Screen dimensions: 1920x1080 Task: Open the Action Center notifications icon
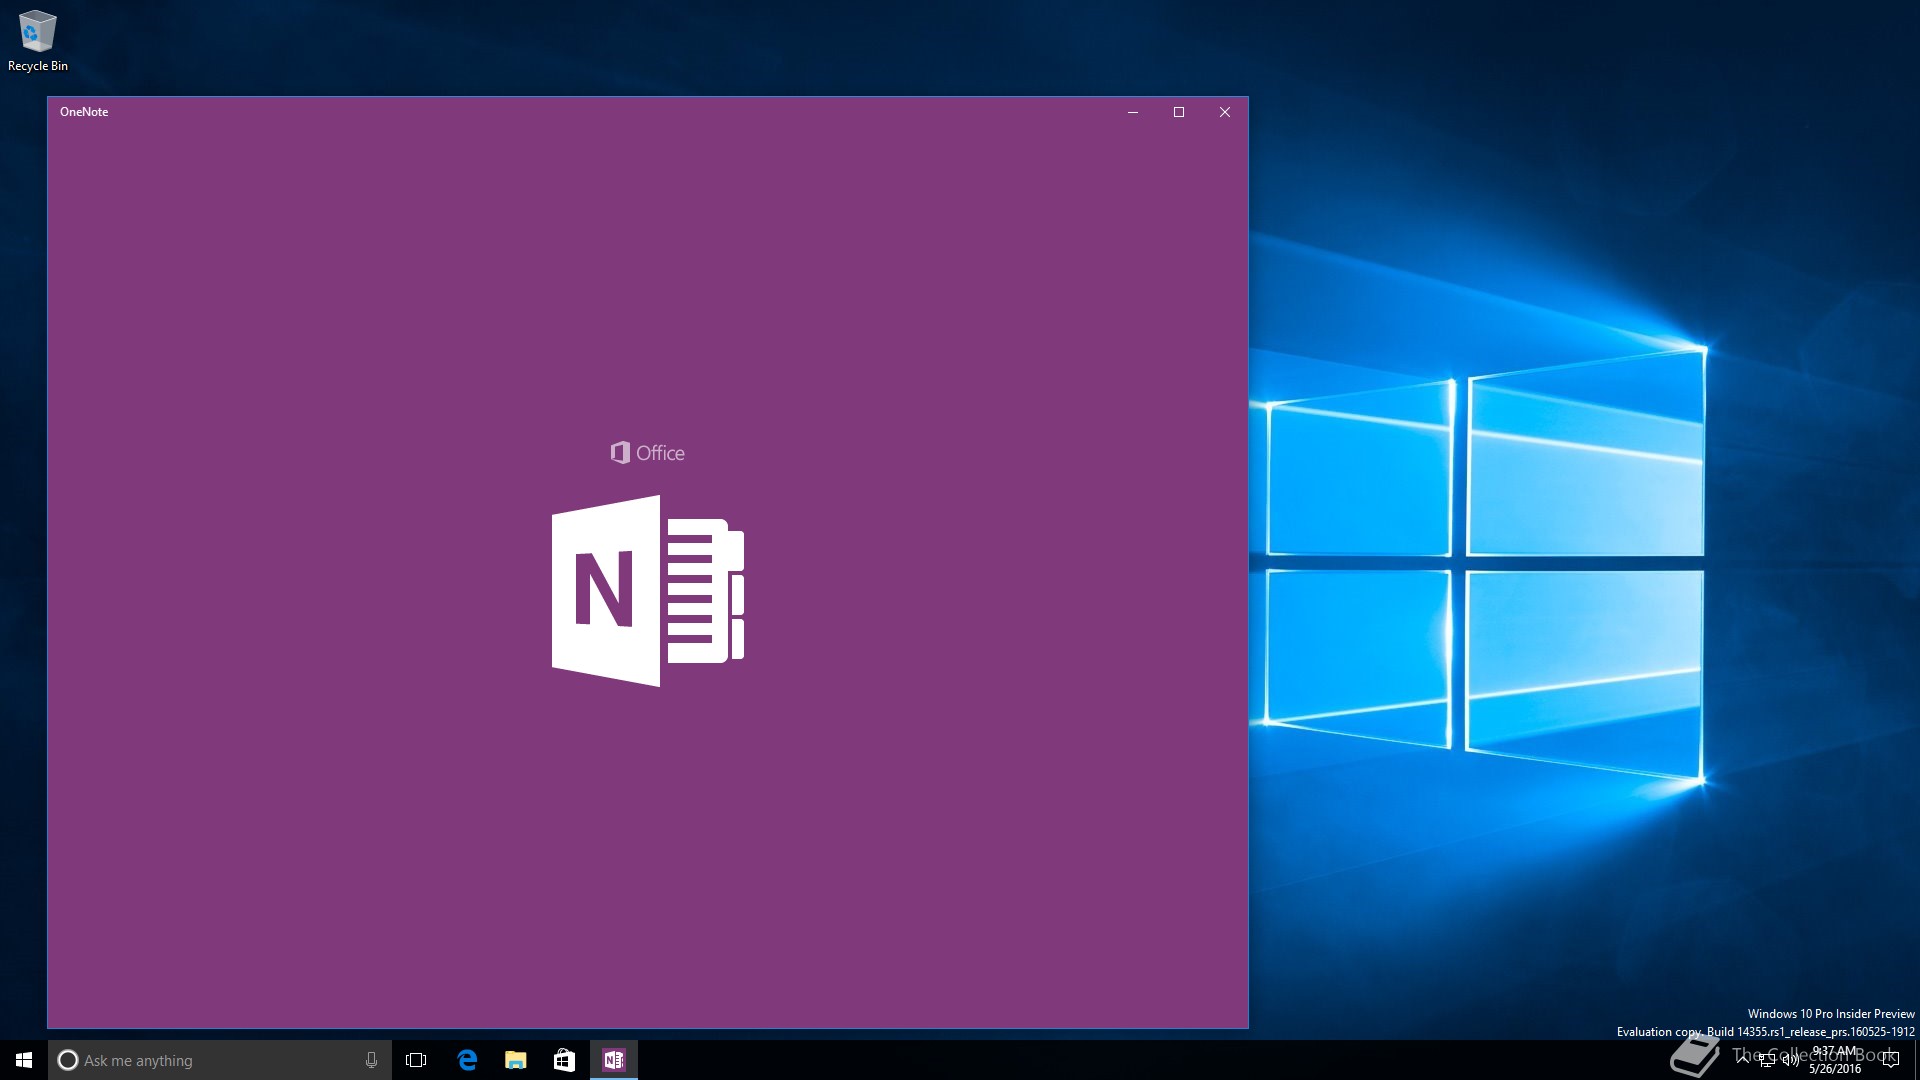1890,1060
